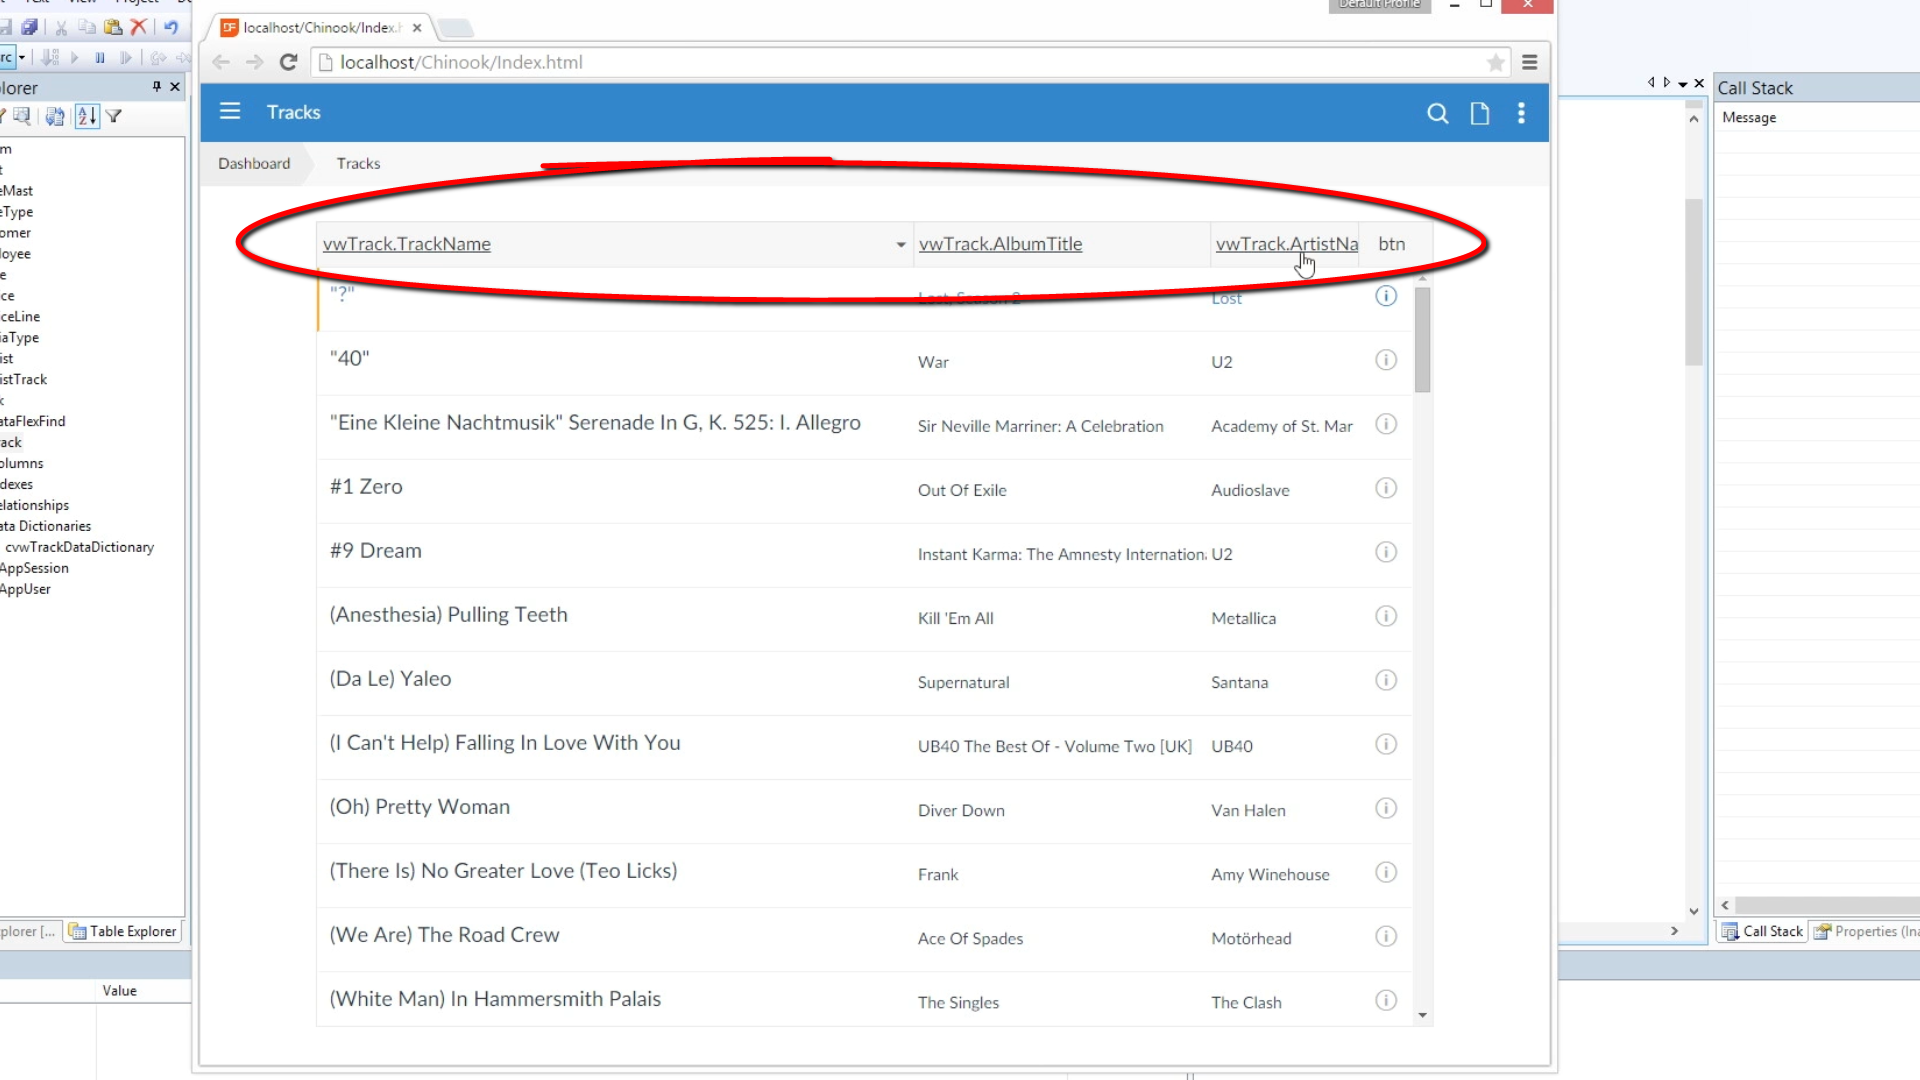The width and height of the screenshot is (1920, 1080).
Task: Click the info icon for War track row
Action: 1385,360
